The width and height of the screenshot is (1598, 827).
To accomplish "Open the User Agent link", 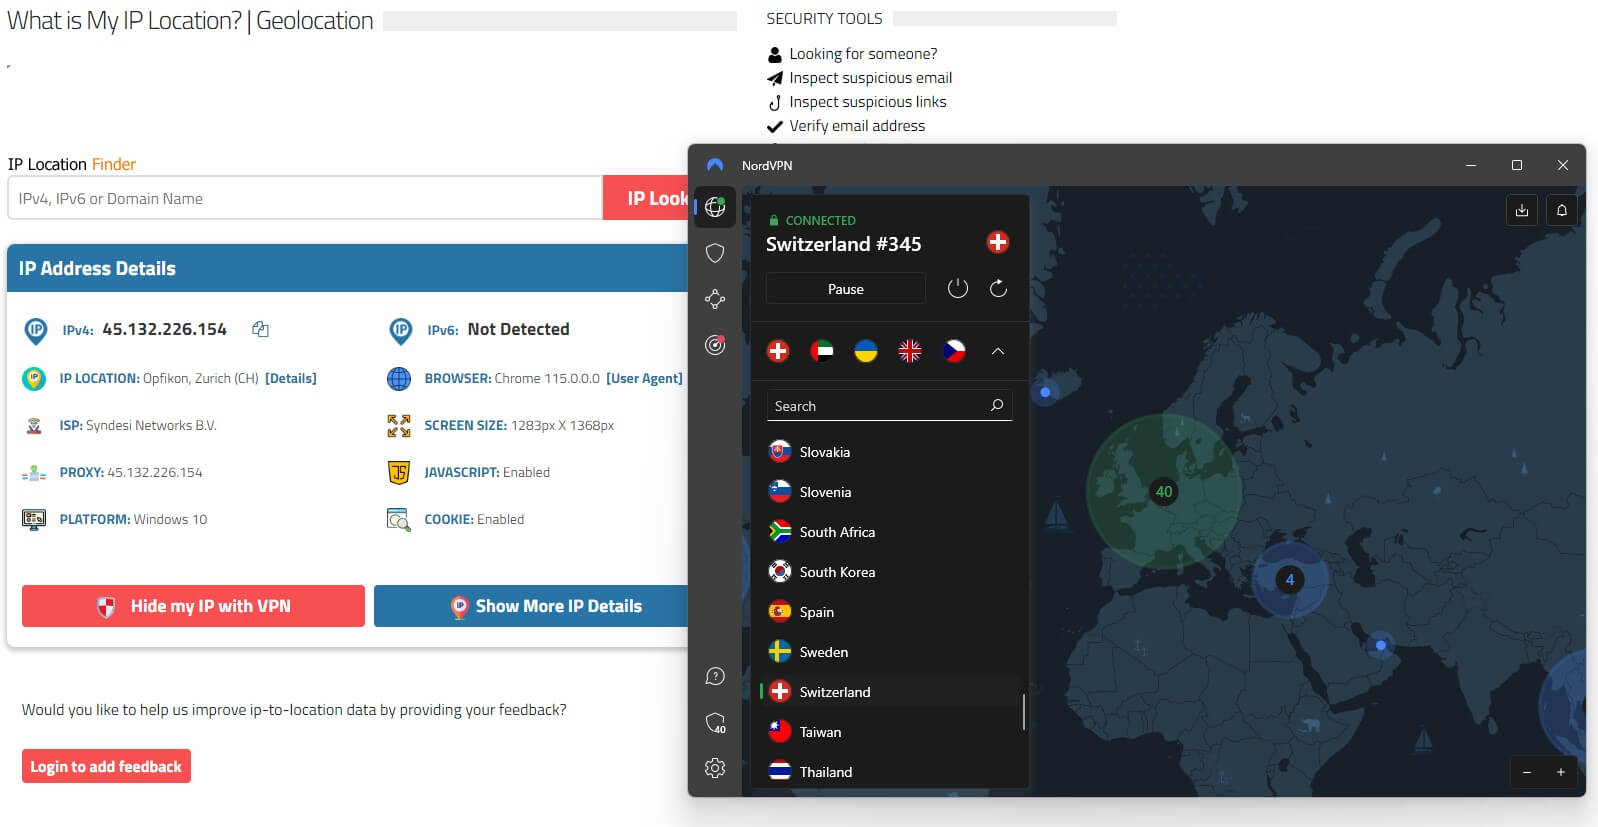I will tap(644, 378).
